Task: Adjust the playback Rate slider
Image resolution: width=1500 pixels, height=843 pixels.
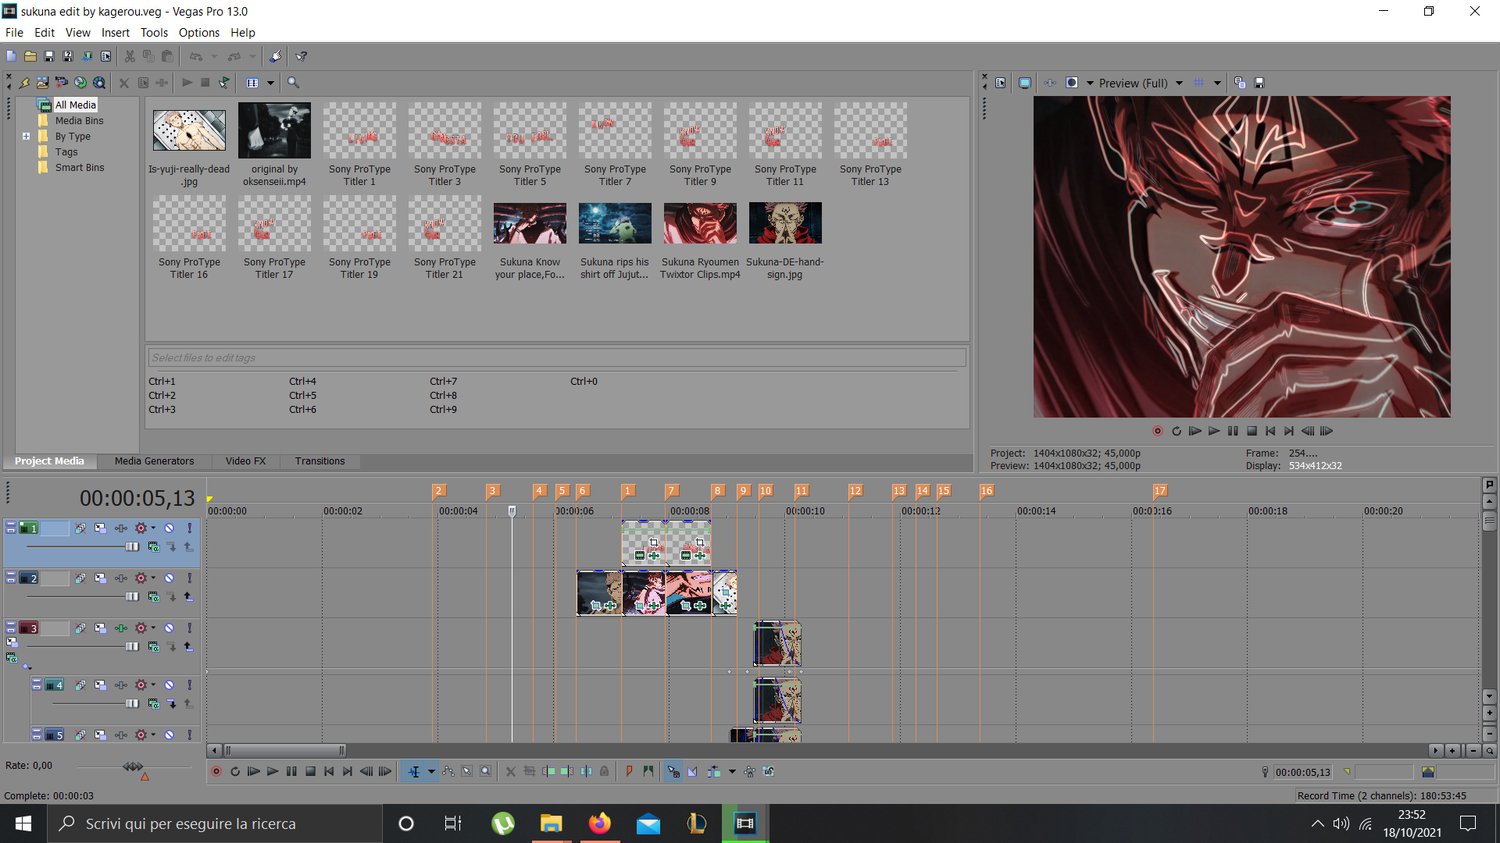Action: (132, 767)
